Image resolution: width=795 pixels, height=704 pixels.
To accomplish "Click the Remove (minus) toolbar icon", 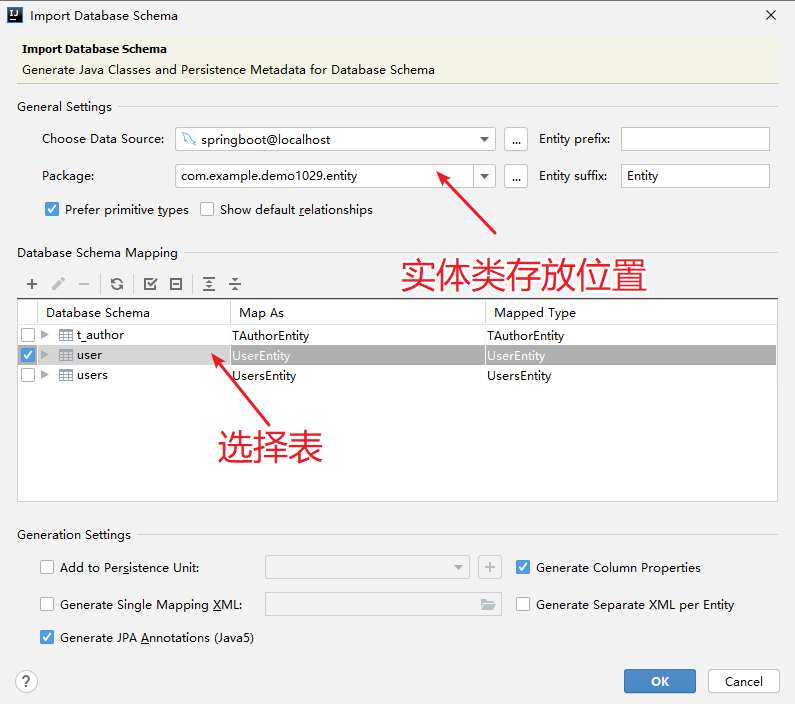I will pos(84,284).
